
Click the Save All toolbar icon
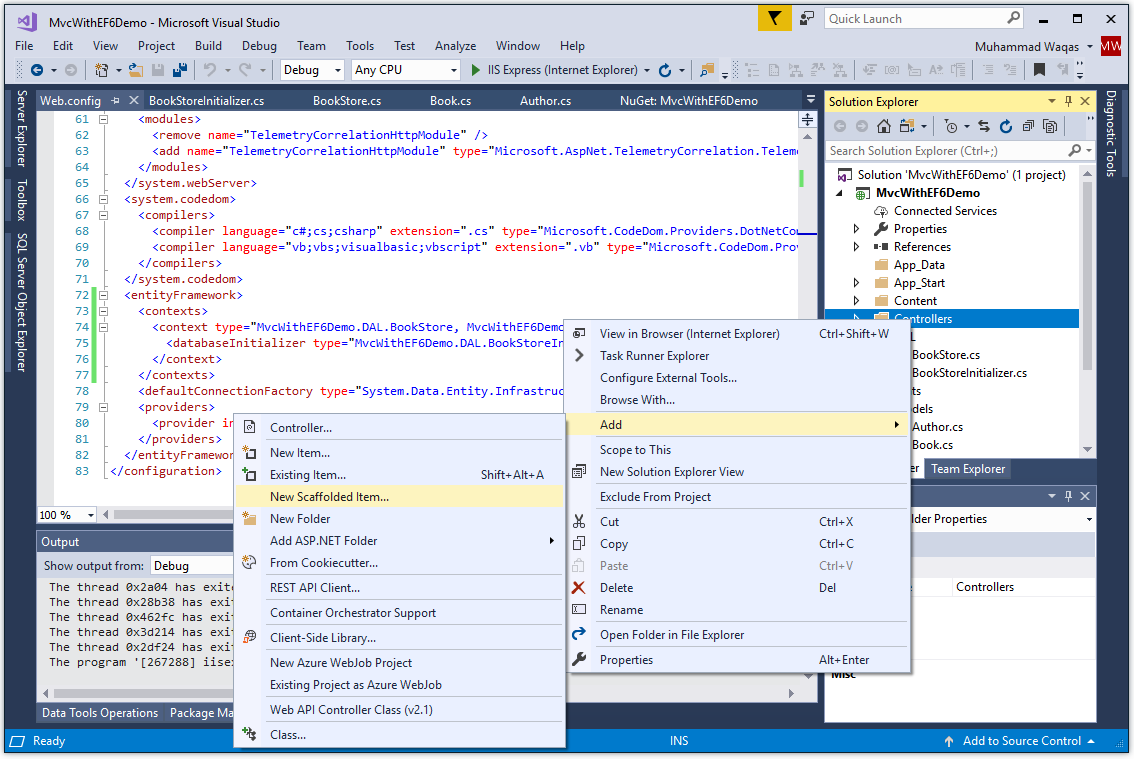click(x=180, y=70)
